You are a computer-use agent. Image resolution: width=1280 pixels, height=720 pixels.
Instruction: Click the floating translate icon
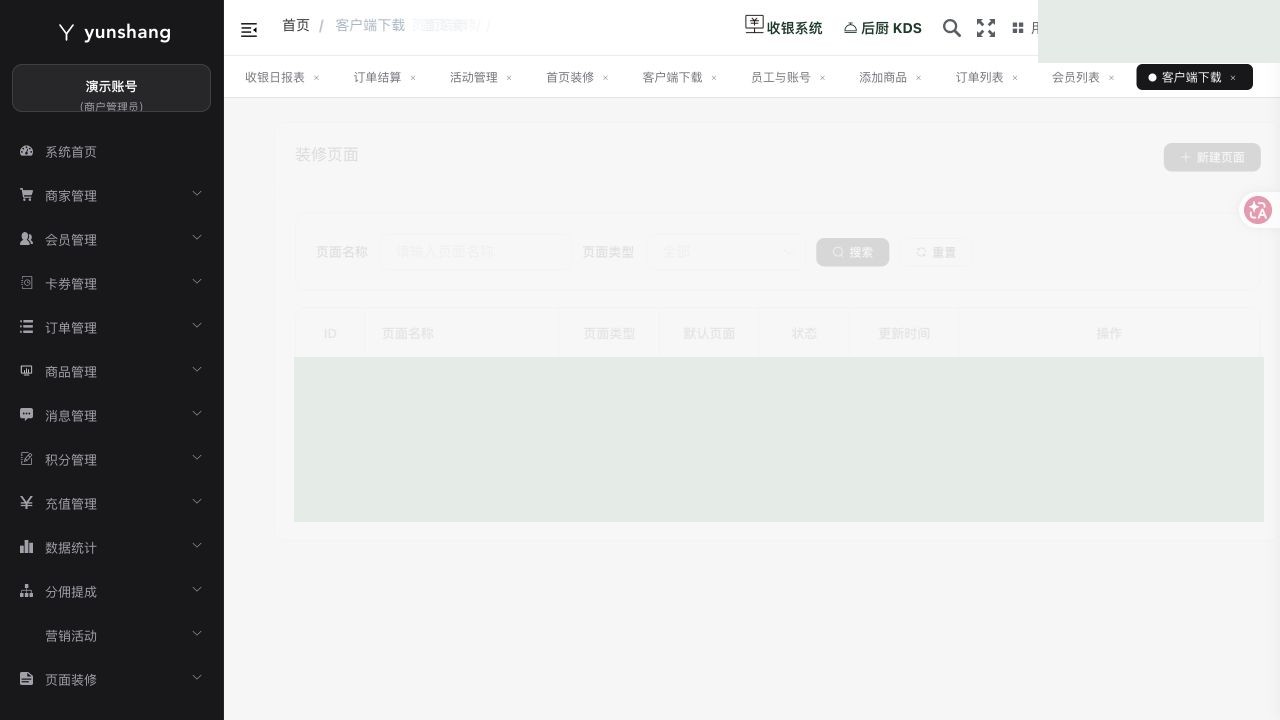pyautogui.click(x=1258, y=210)
